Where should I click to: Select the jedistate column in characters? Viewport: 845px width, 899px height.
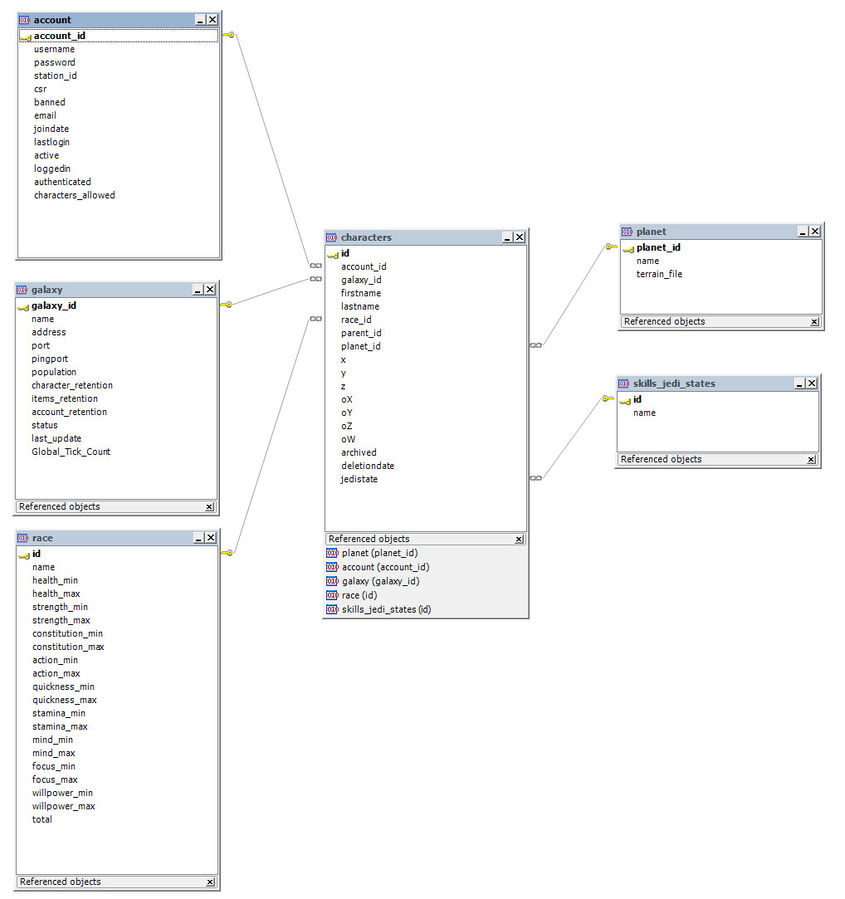click(x=359, y=479)
